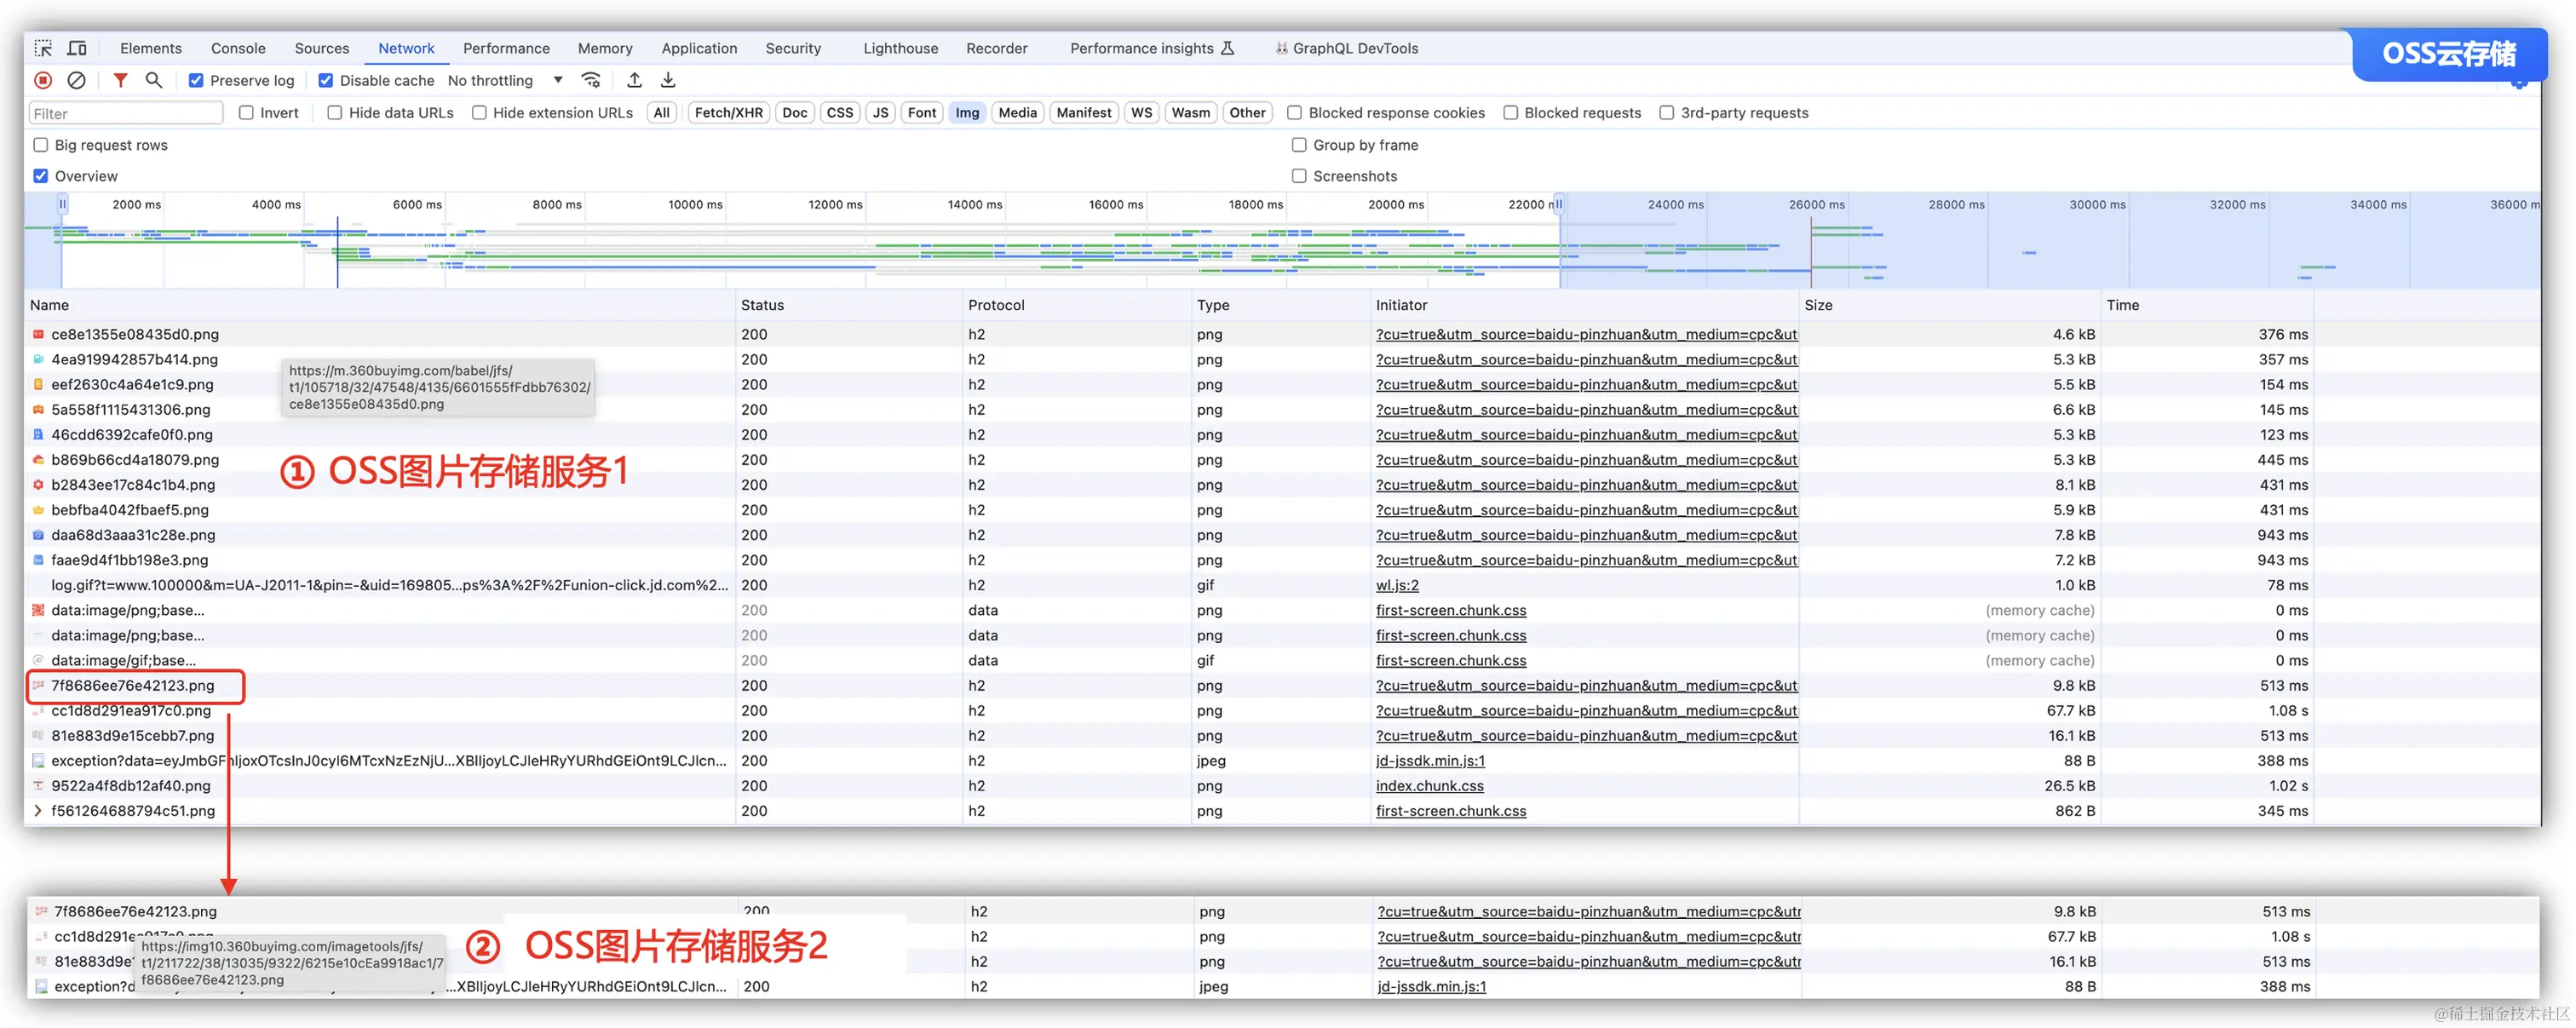Open index.chunk.css initiator link
Screen dimensions: 2576x1028
point(1429,786)
